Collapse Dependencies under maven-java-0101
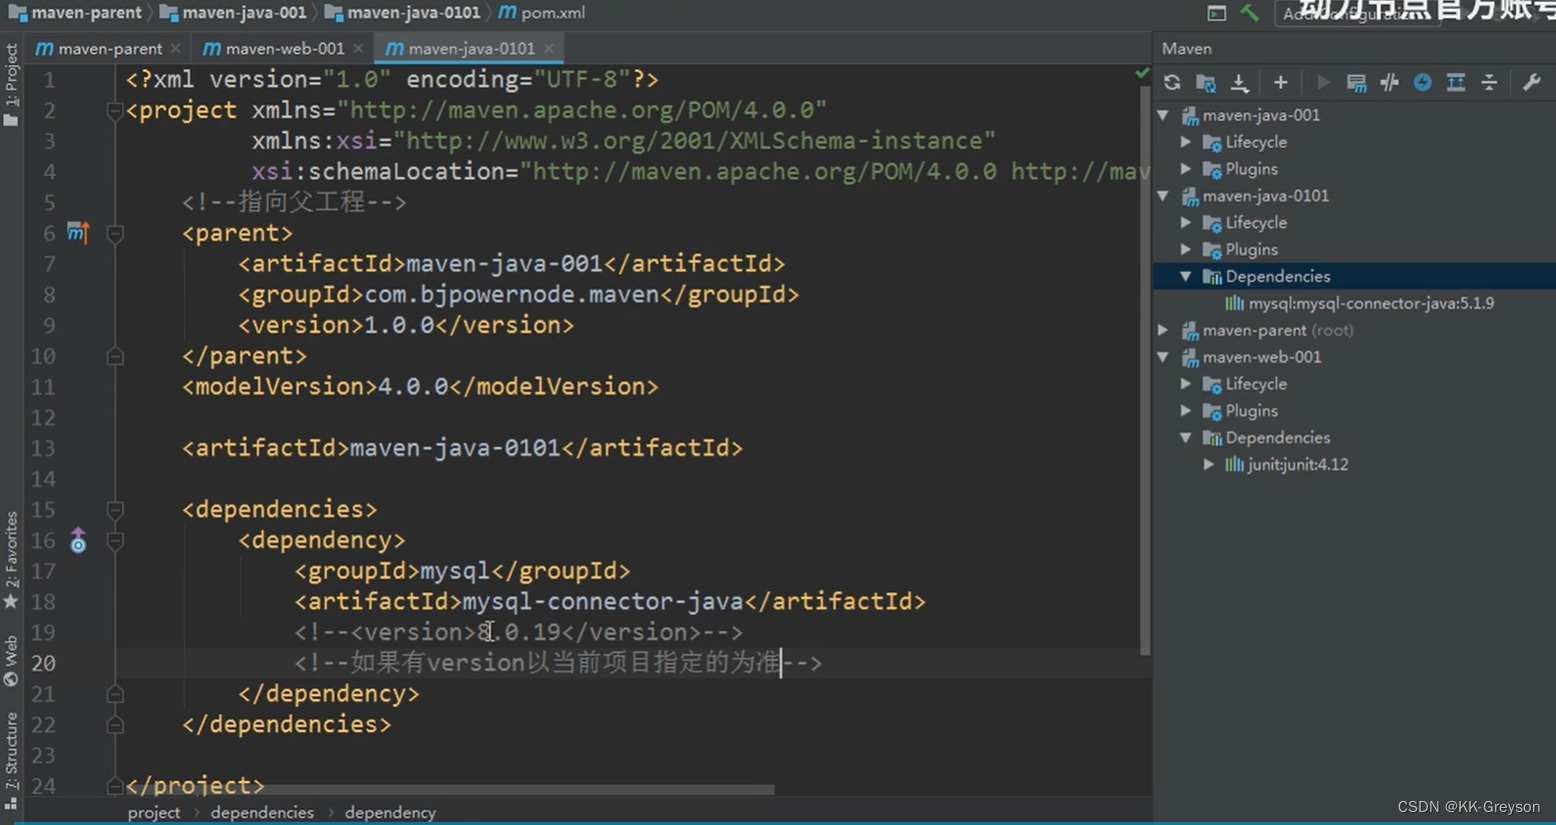 coord(1186,276)
